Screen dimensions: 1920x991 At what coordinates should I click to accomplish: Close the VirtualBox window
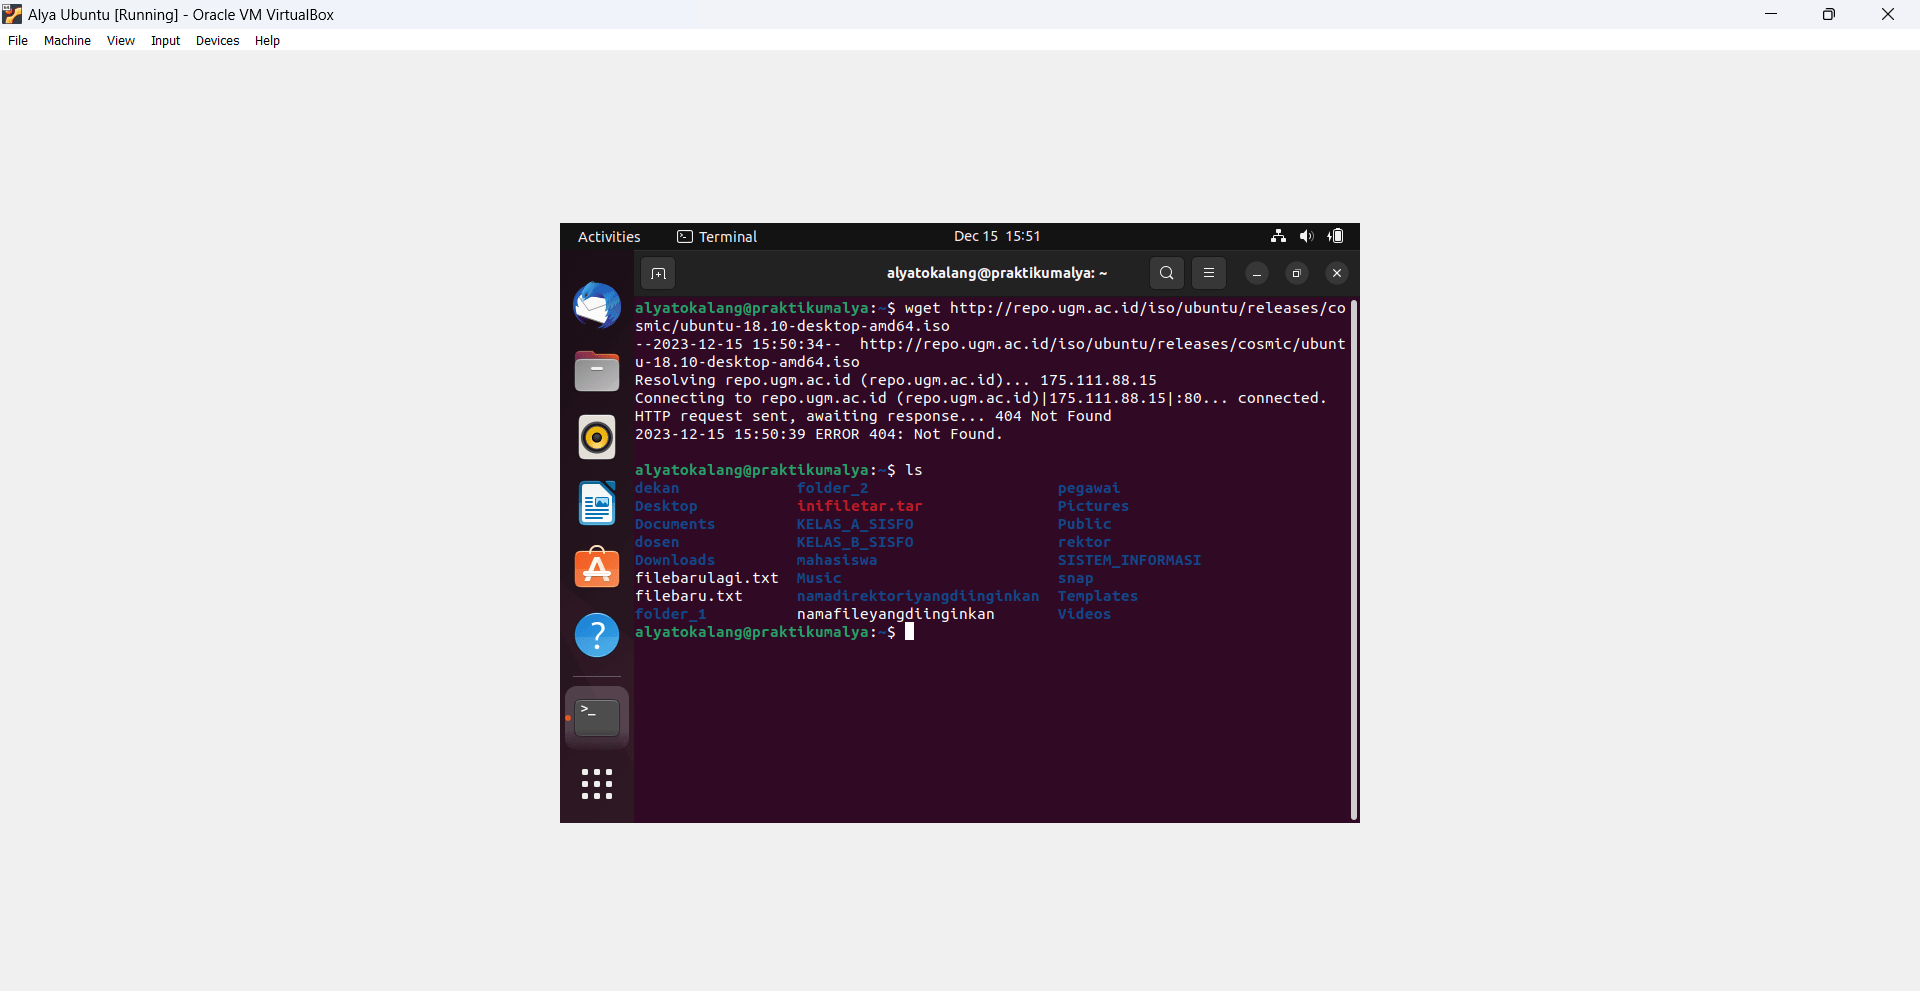pyautogui.click(x=1888, y=14)
